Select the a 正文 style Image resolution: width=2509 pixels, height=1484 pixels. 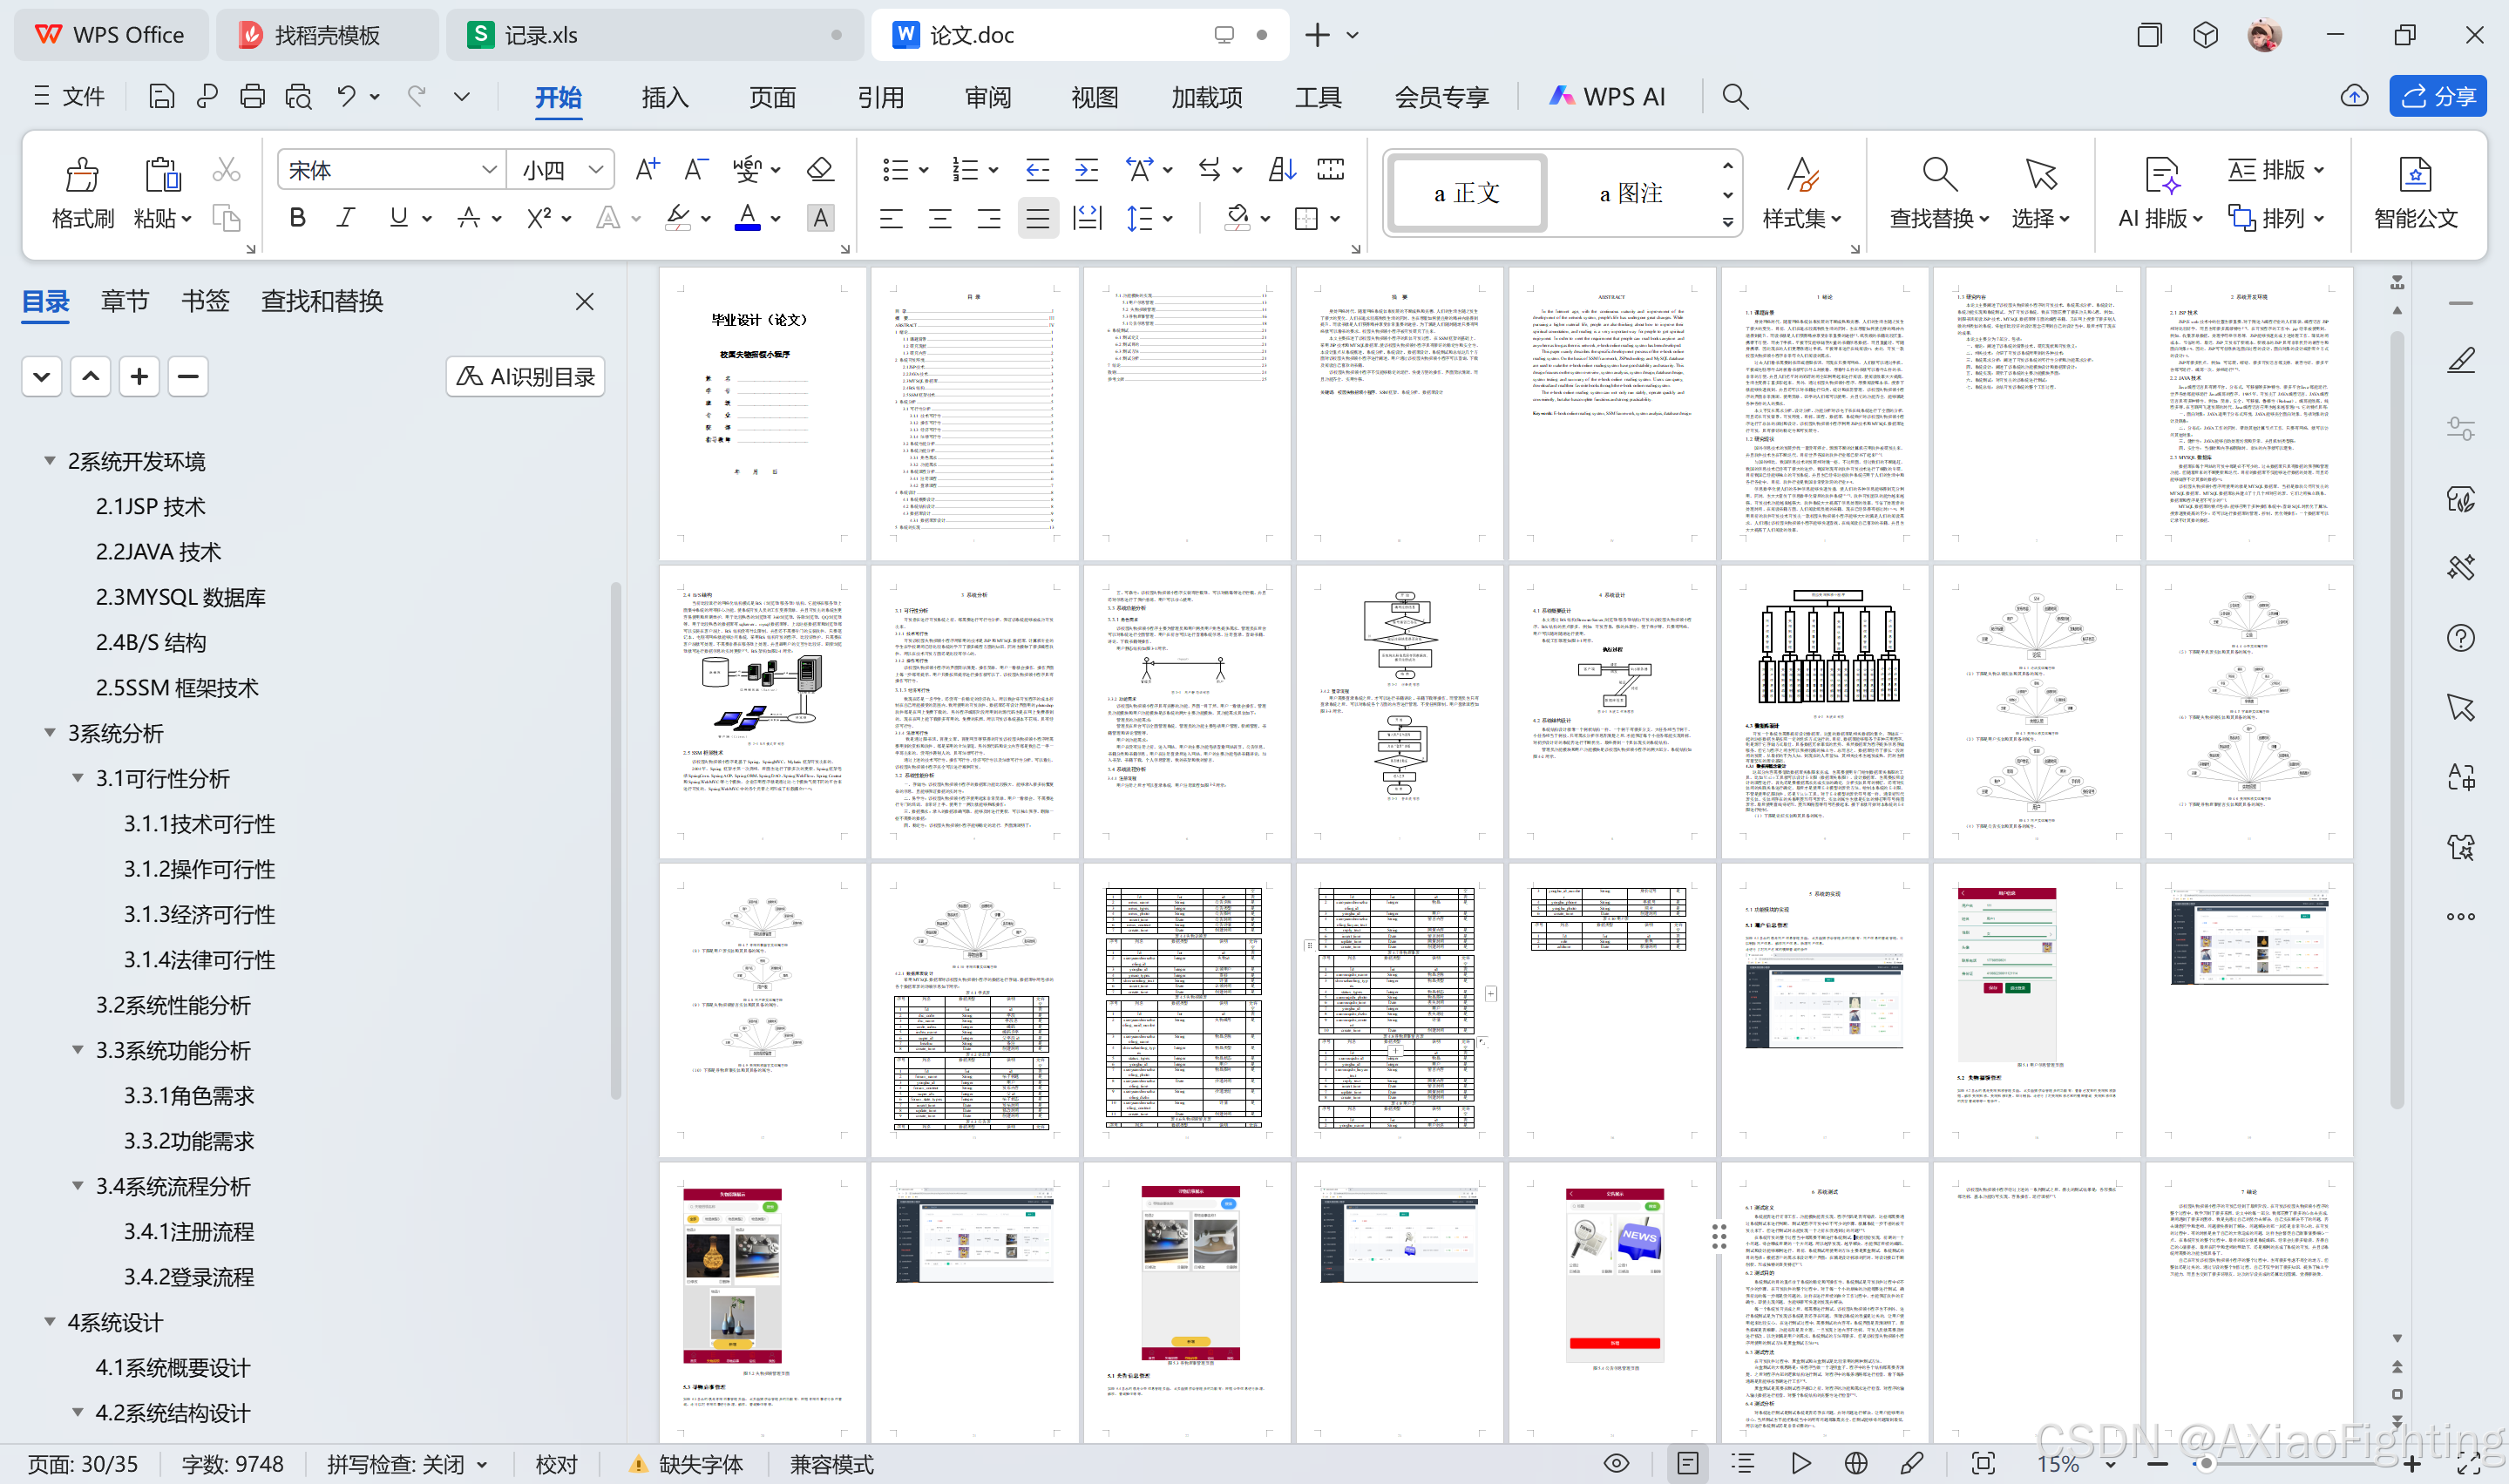[1468, 193]
